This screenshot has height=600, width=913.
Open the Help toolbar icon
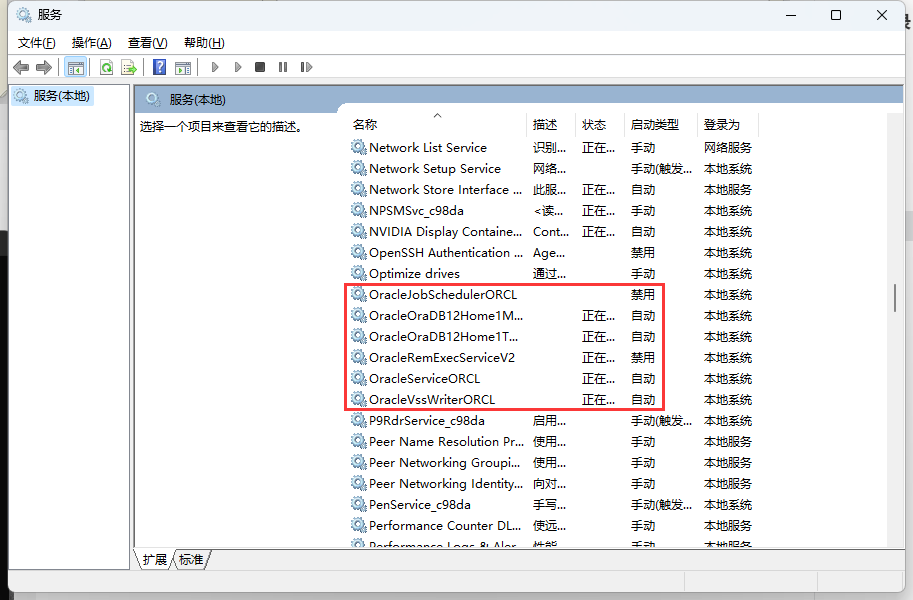pyautogui.click(x=159, y=68)
